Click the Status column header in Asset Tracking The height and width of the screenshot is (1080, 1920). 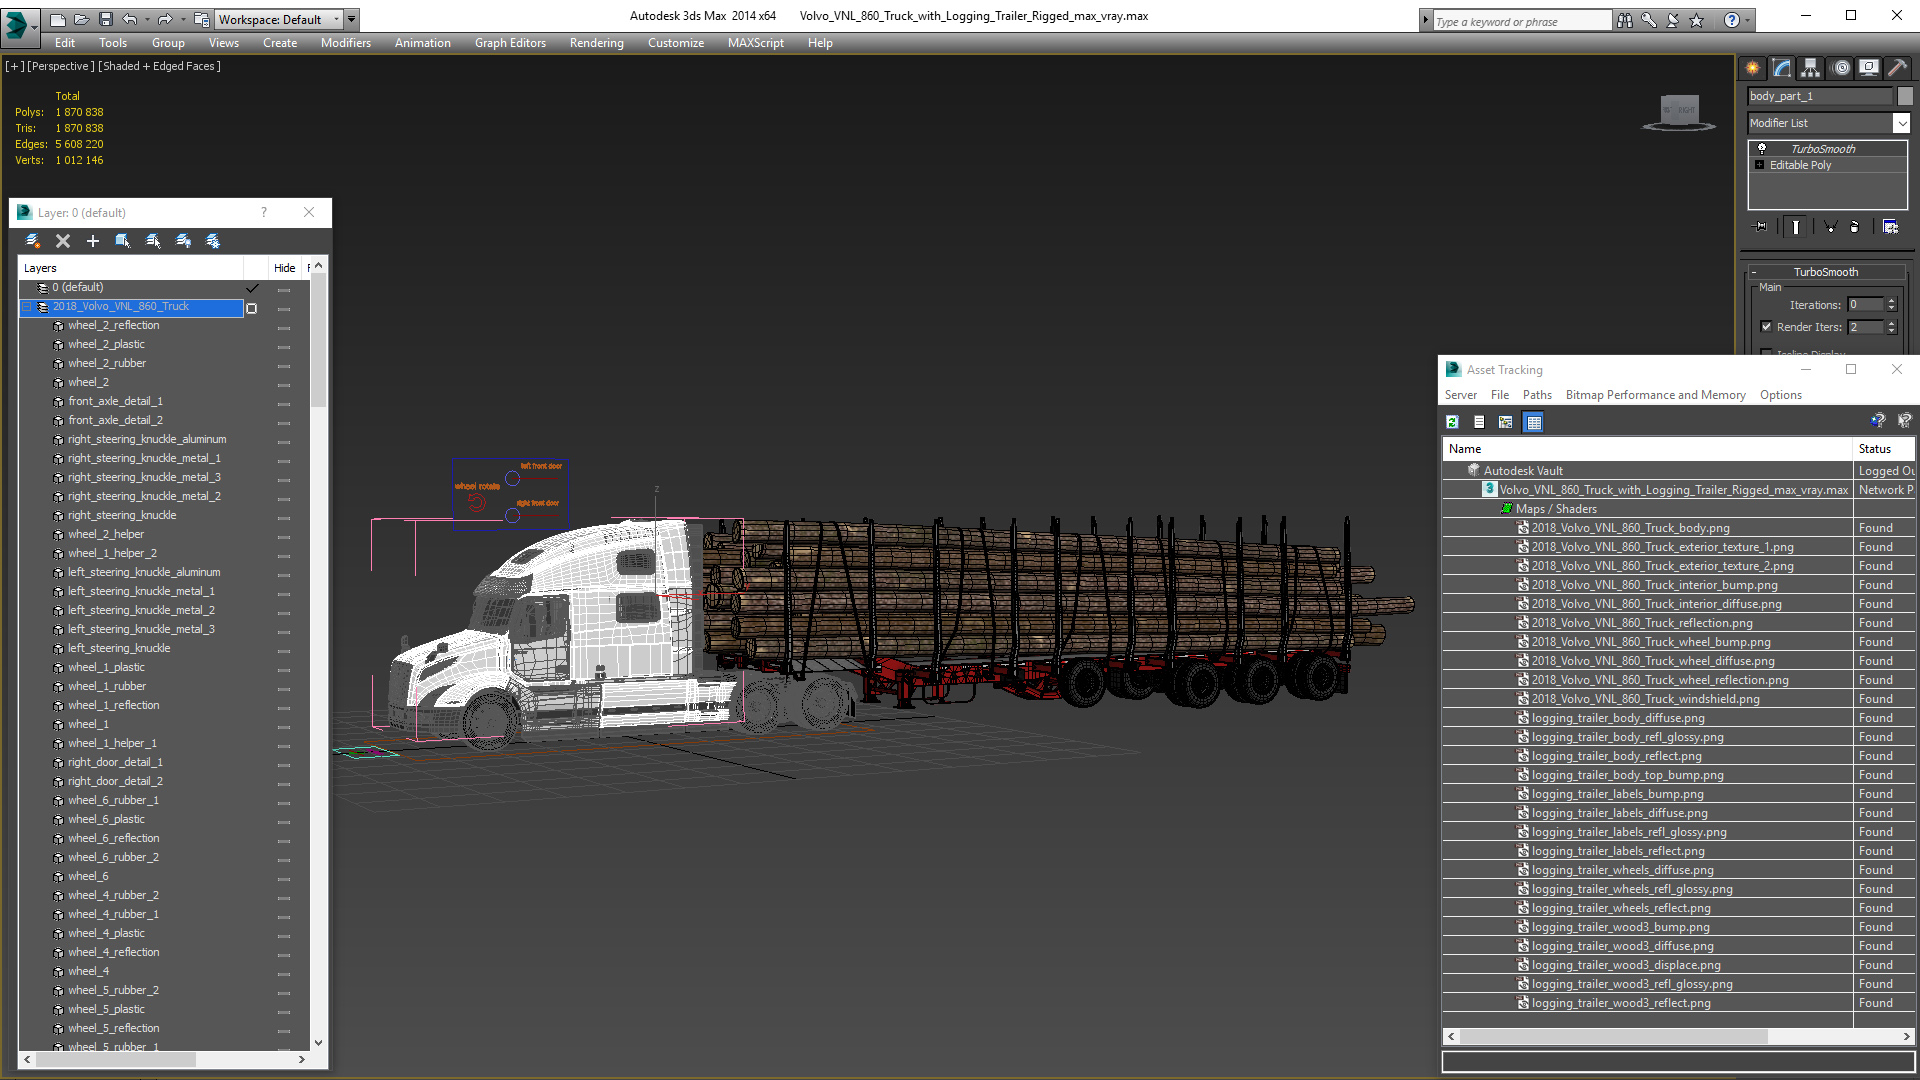pos(1884,449)
